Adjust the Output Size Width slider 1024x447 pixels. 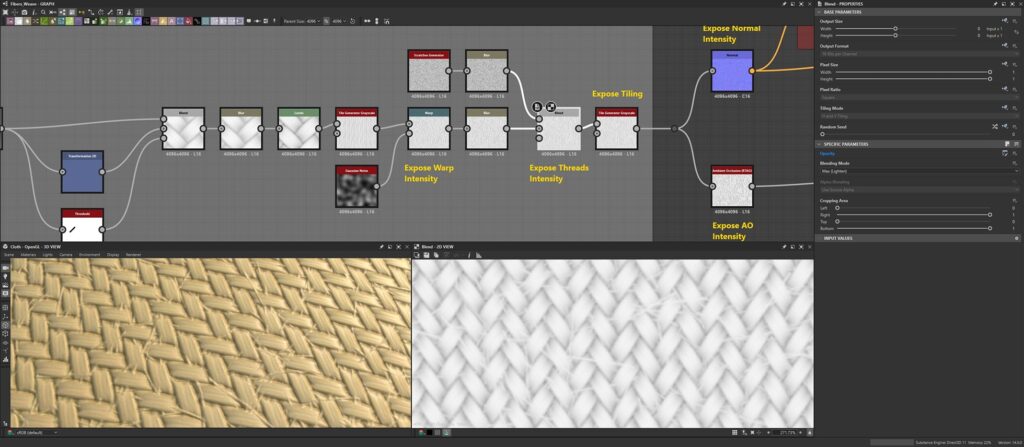(x=895, y=29)
